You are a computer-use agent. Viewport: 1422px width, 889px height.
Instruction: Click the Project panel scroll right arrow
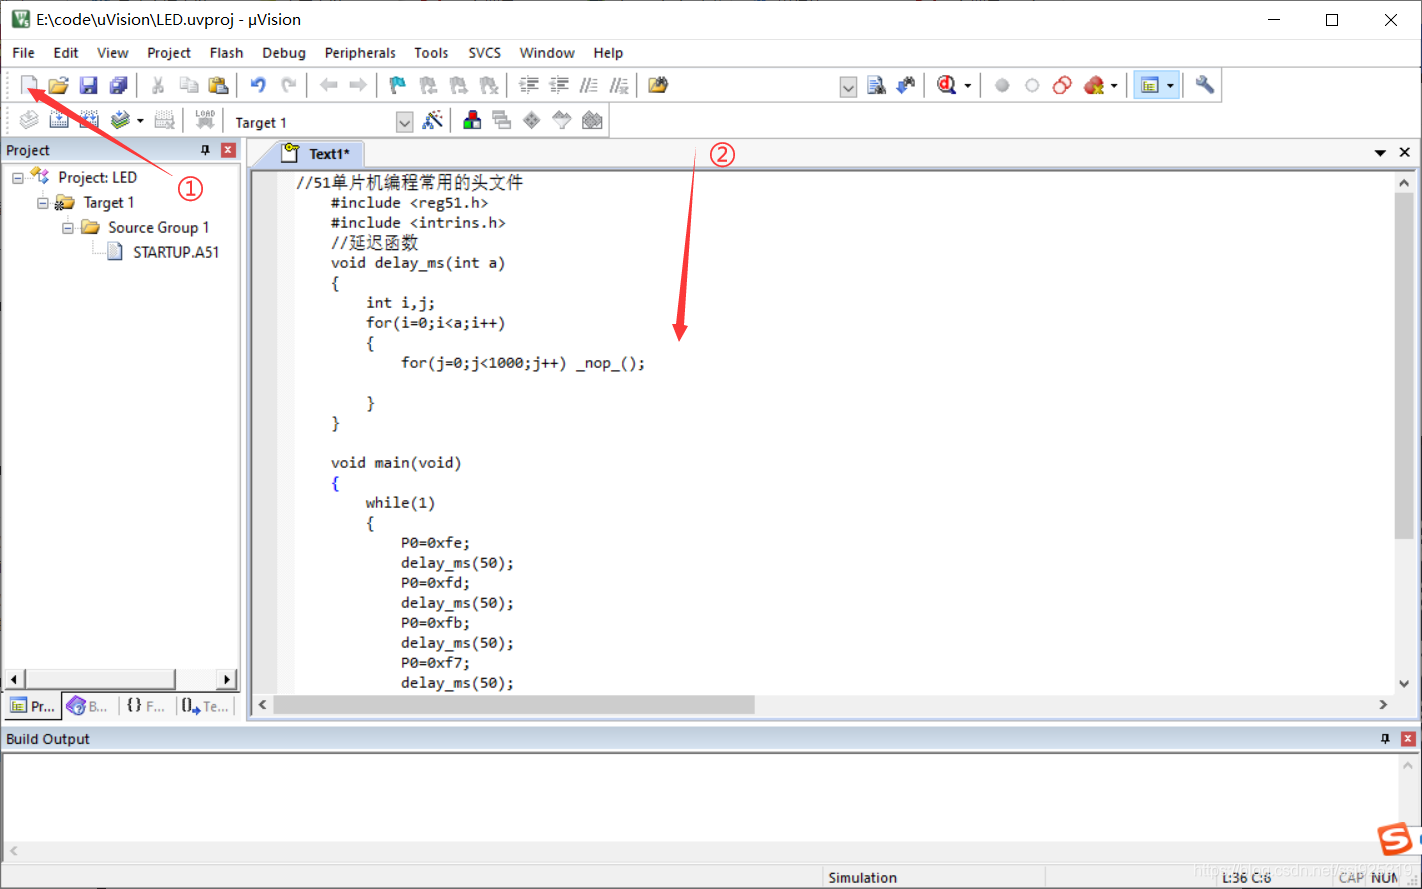[227, 680]
